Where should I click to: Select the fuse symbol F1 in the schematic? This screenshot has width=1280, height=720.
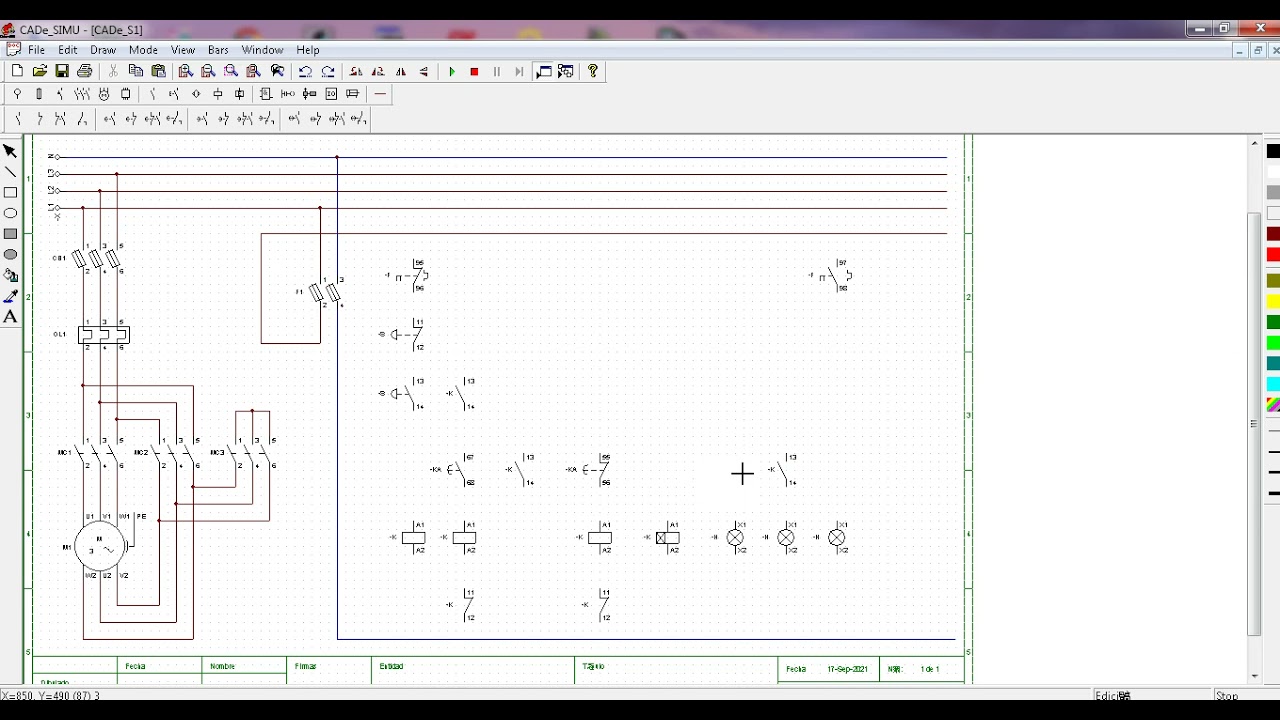coord(325,292)
